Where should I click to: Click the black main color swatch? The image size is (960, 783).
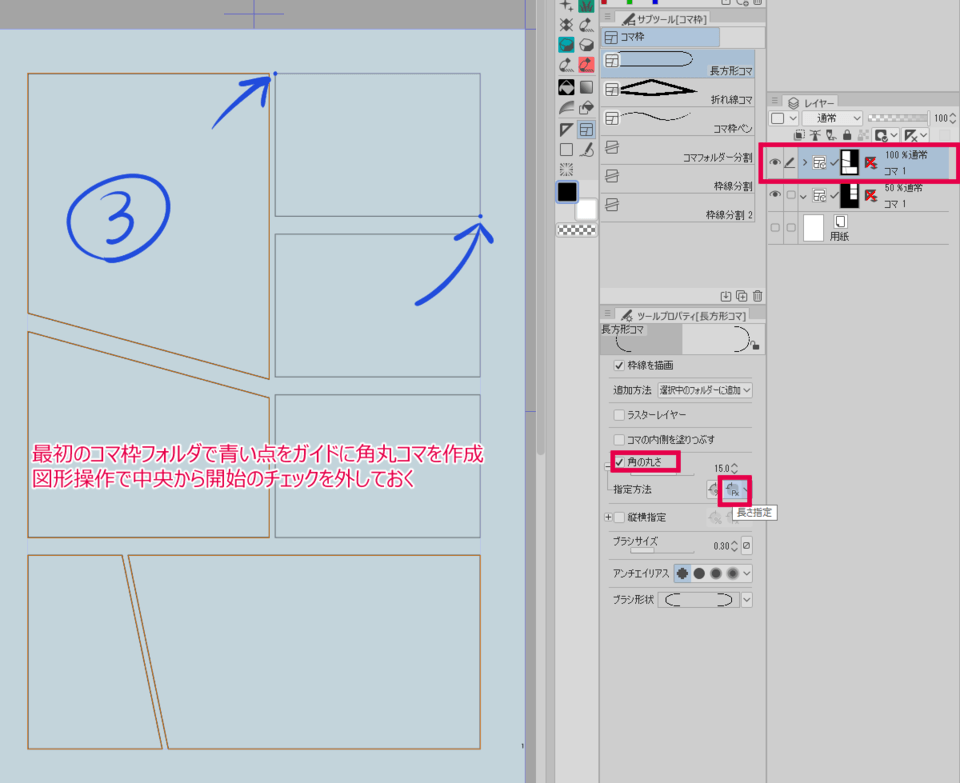point(567,191)
